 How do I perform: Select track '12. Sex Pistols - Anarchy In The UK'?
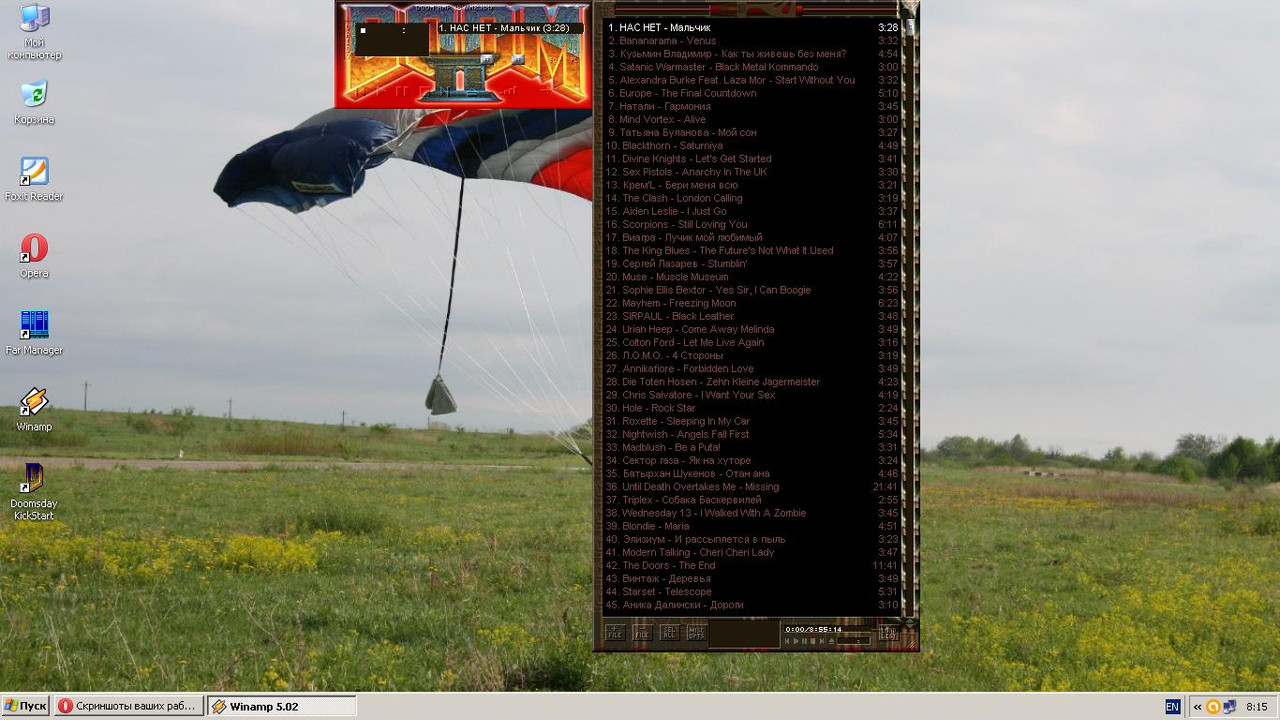coord(752,172)
